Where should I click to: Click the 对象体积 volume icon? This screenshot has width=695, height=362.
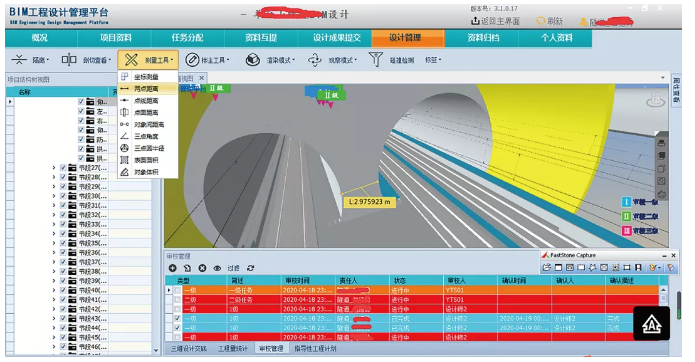tap(125, 172)
